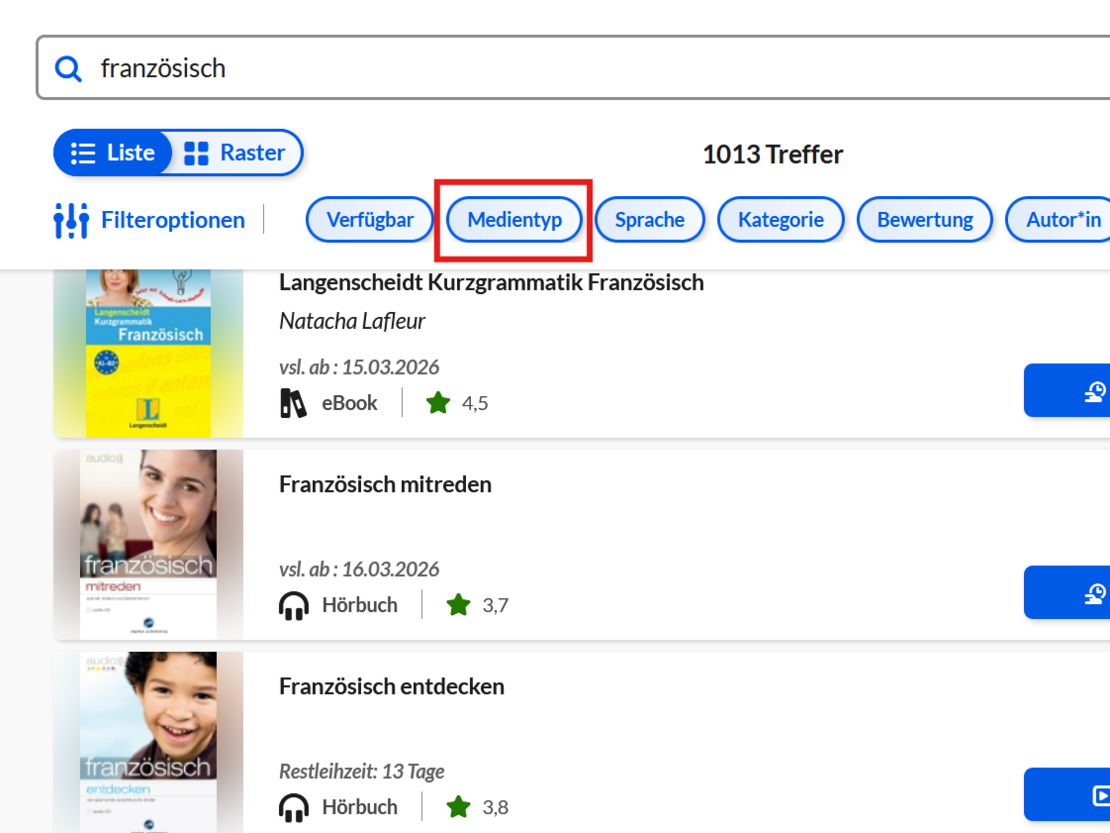Click the Filteroptionen sliders icon

pyautogui.click(x=71, y=220)
